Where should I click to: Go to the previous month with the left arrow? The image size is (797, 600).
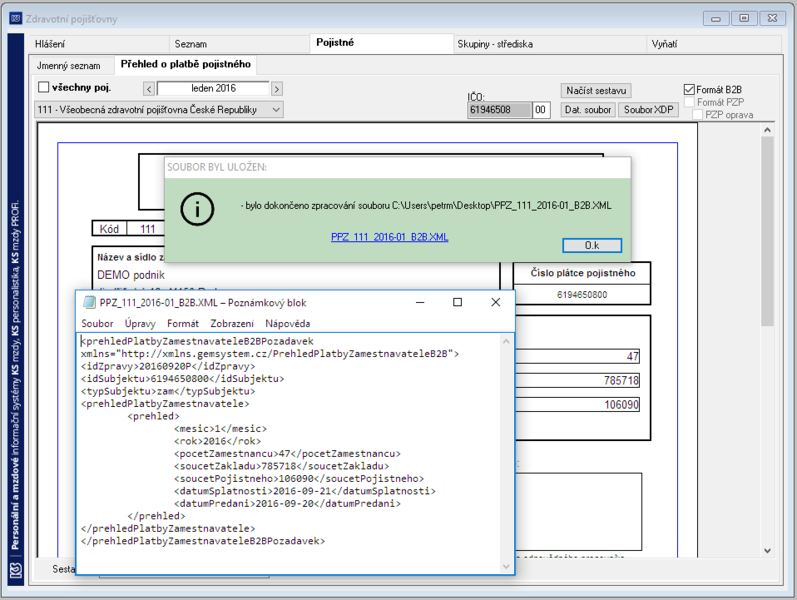tap(149, 89)
